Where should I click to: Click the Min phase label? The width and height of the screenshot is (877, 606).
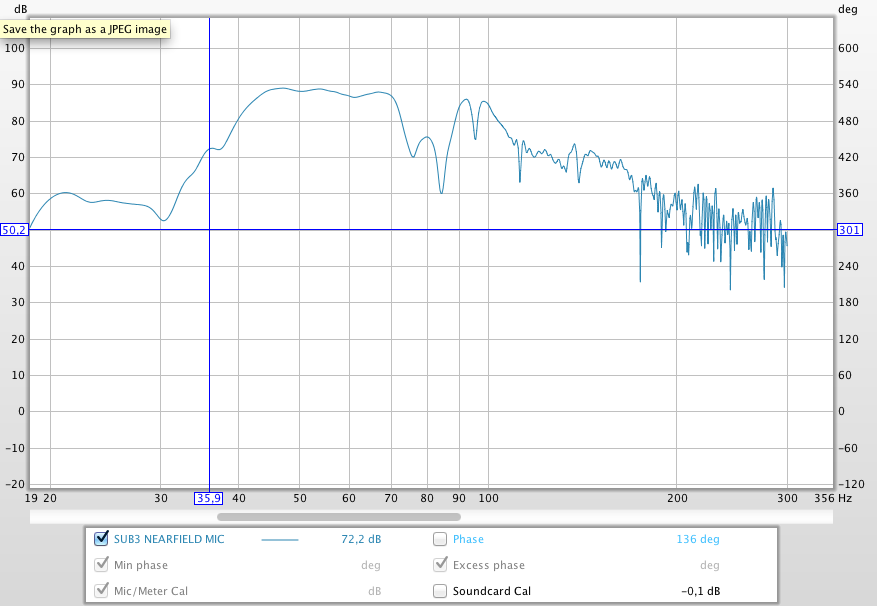pos(141,565)
